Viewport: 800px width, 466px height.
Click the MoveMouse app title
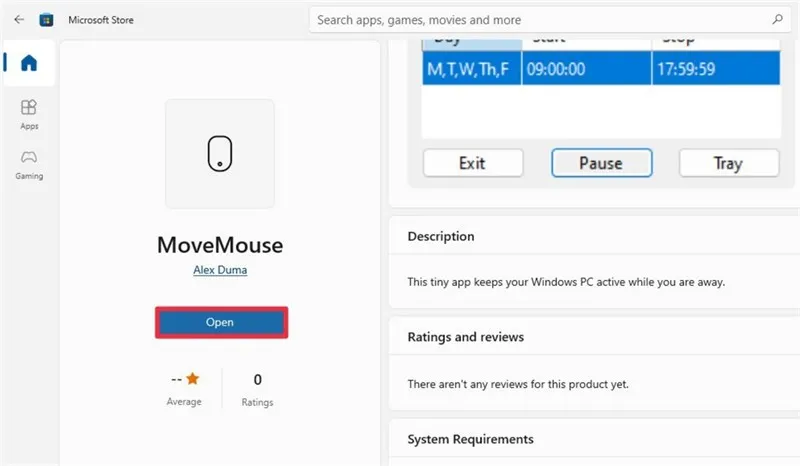[x=220, y=245]
